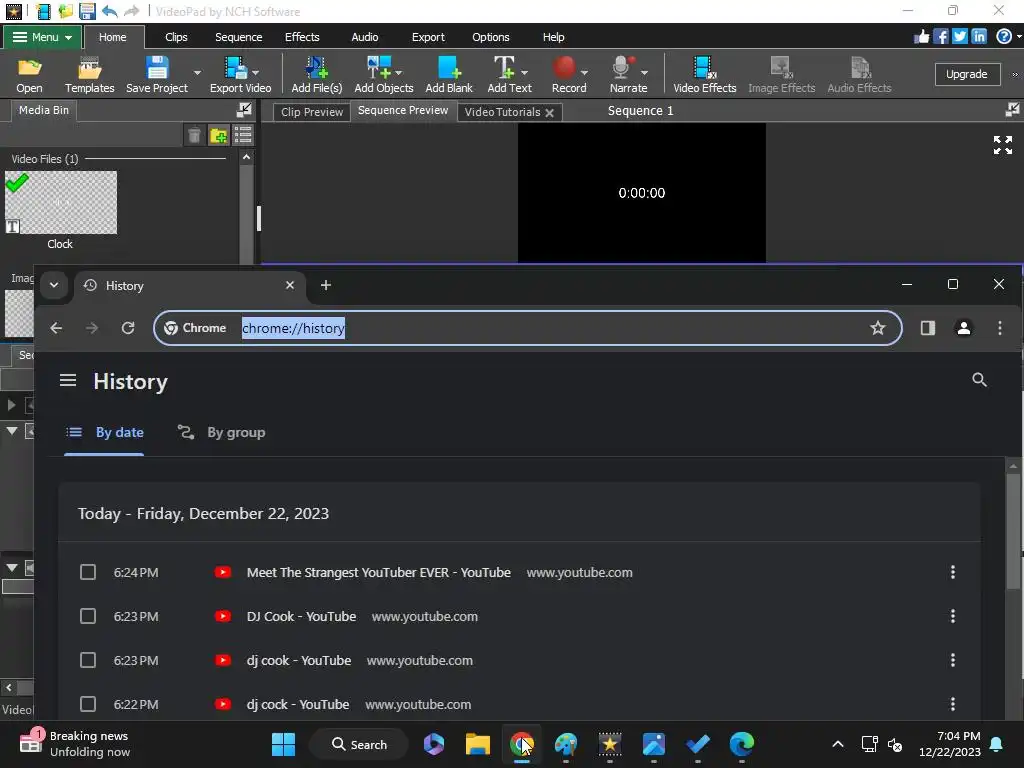Image resolution: width=1024 pixels, height=768 pixels.
Task: Undock the Media Bin panel
Action: click(x=244, y=110)
